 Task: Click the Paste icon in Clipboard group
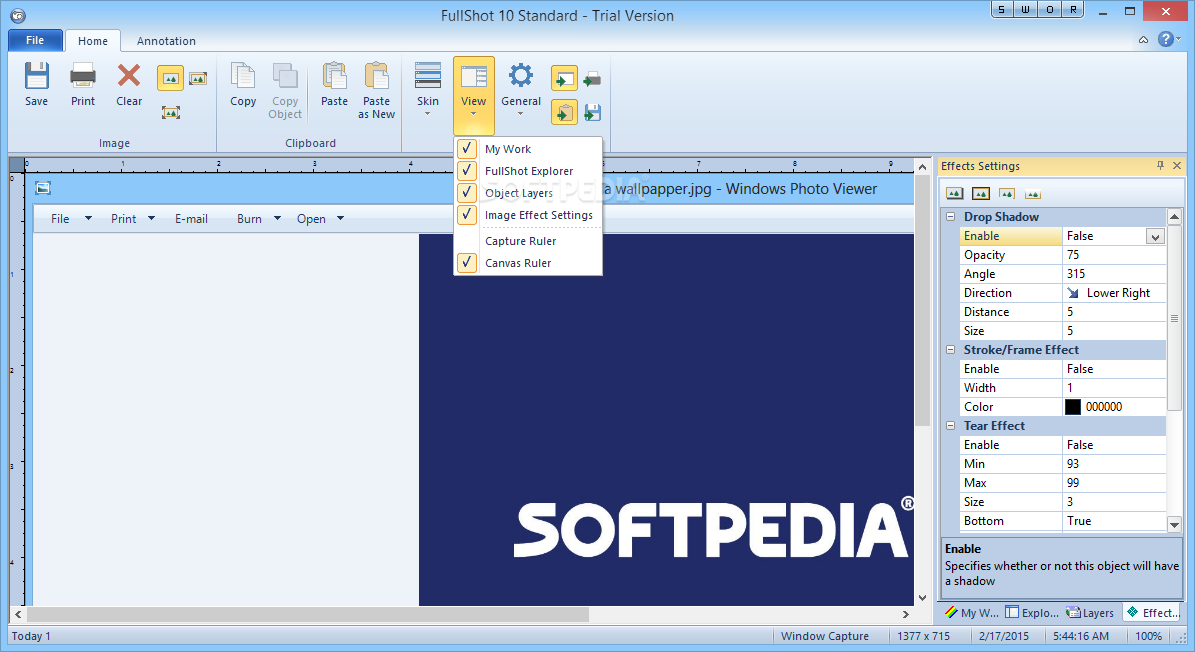[334, 85]
